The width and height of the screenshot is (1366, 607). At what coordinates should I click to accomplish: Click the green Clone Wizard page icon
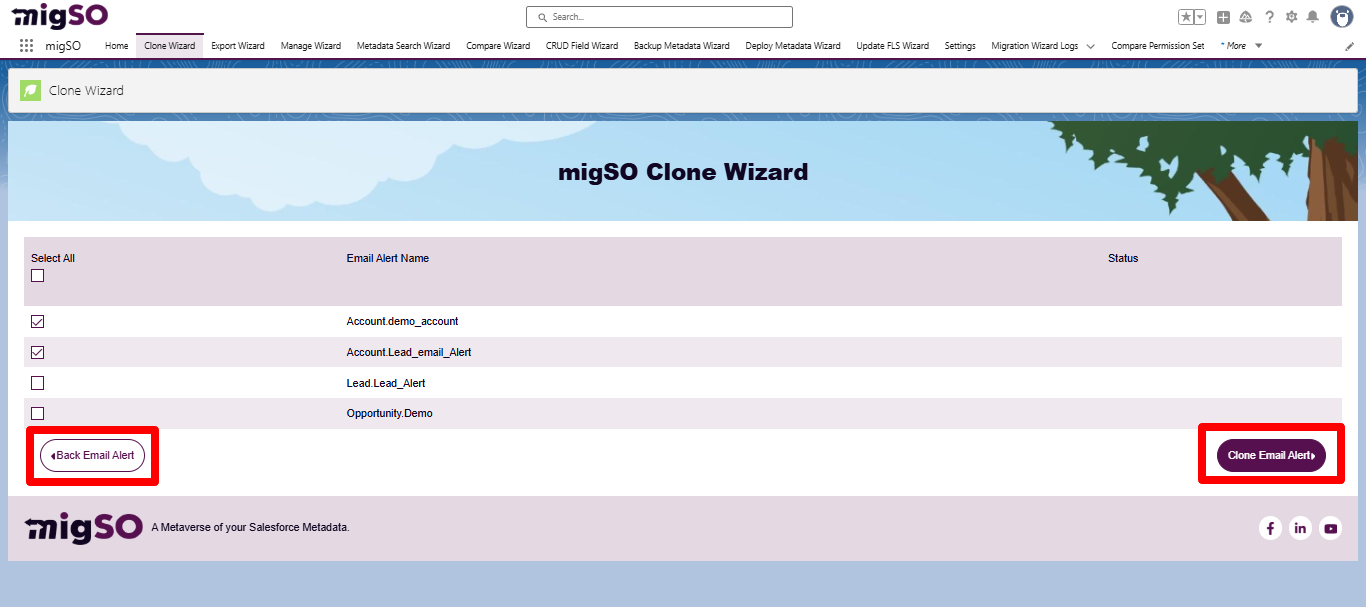click(x=31, y=90)
